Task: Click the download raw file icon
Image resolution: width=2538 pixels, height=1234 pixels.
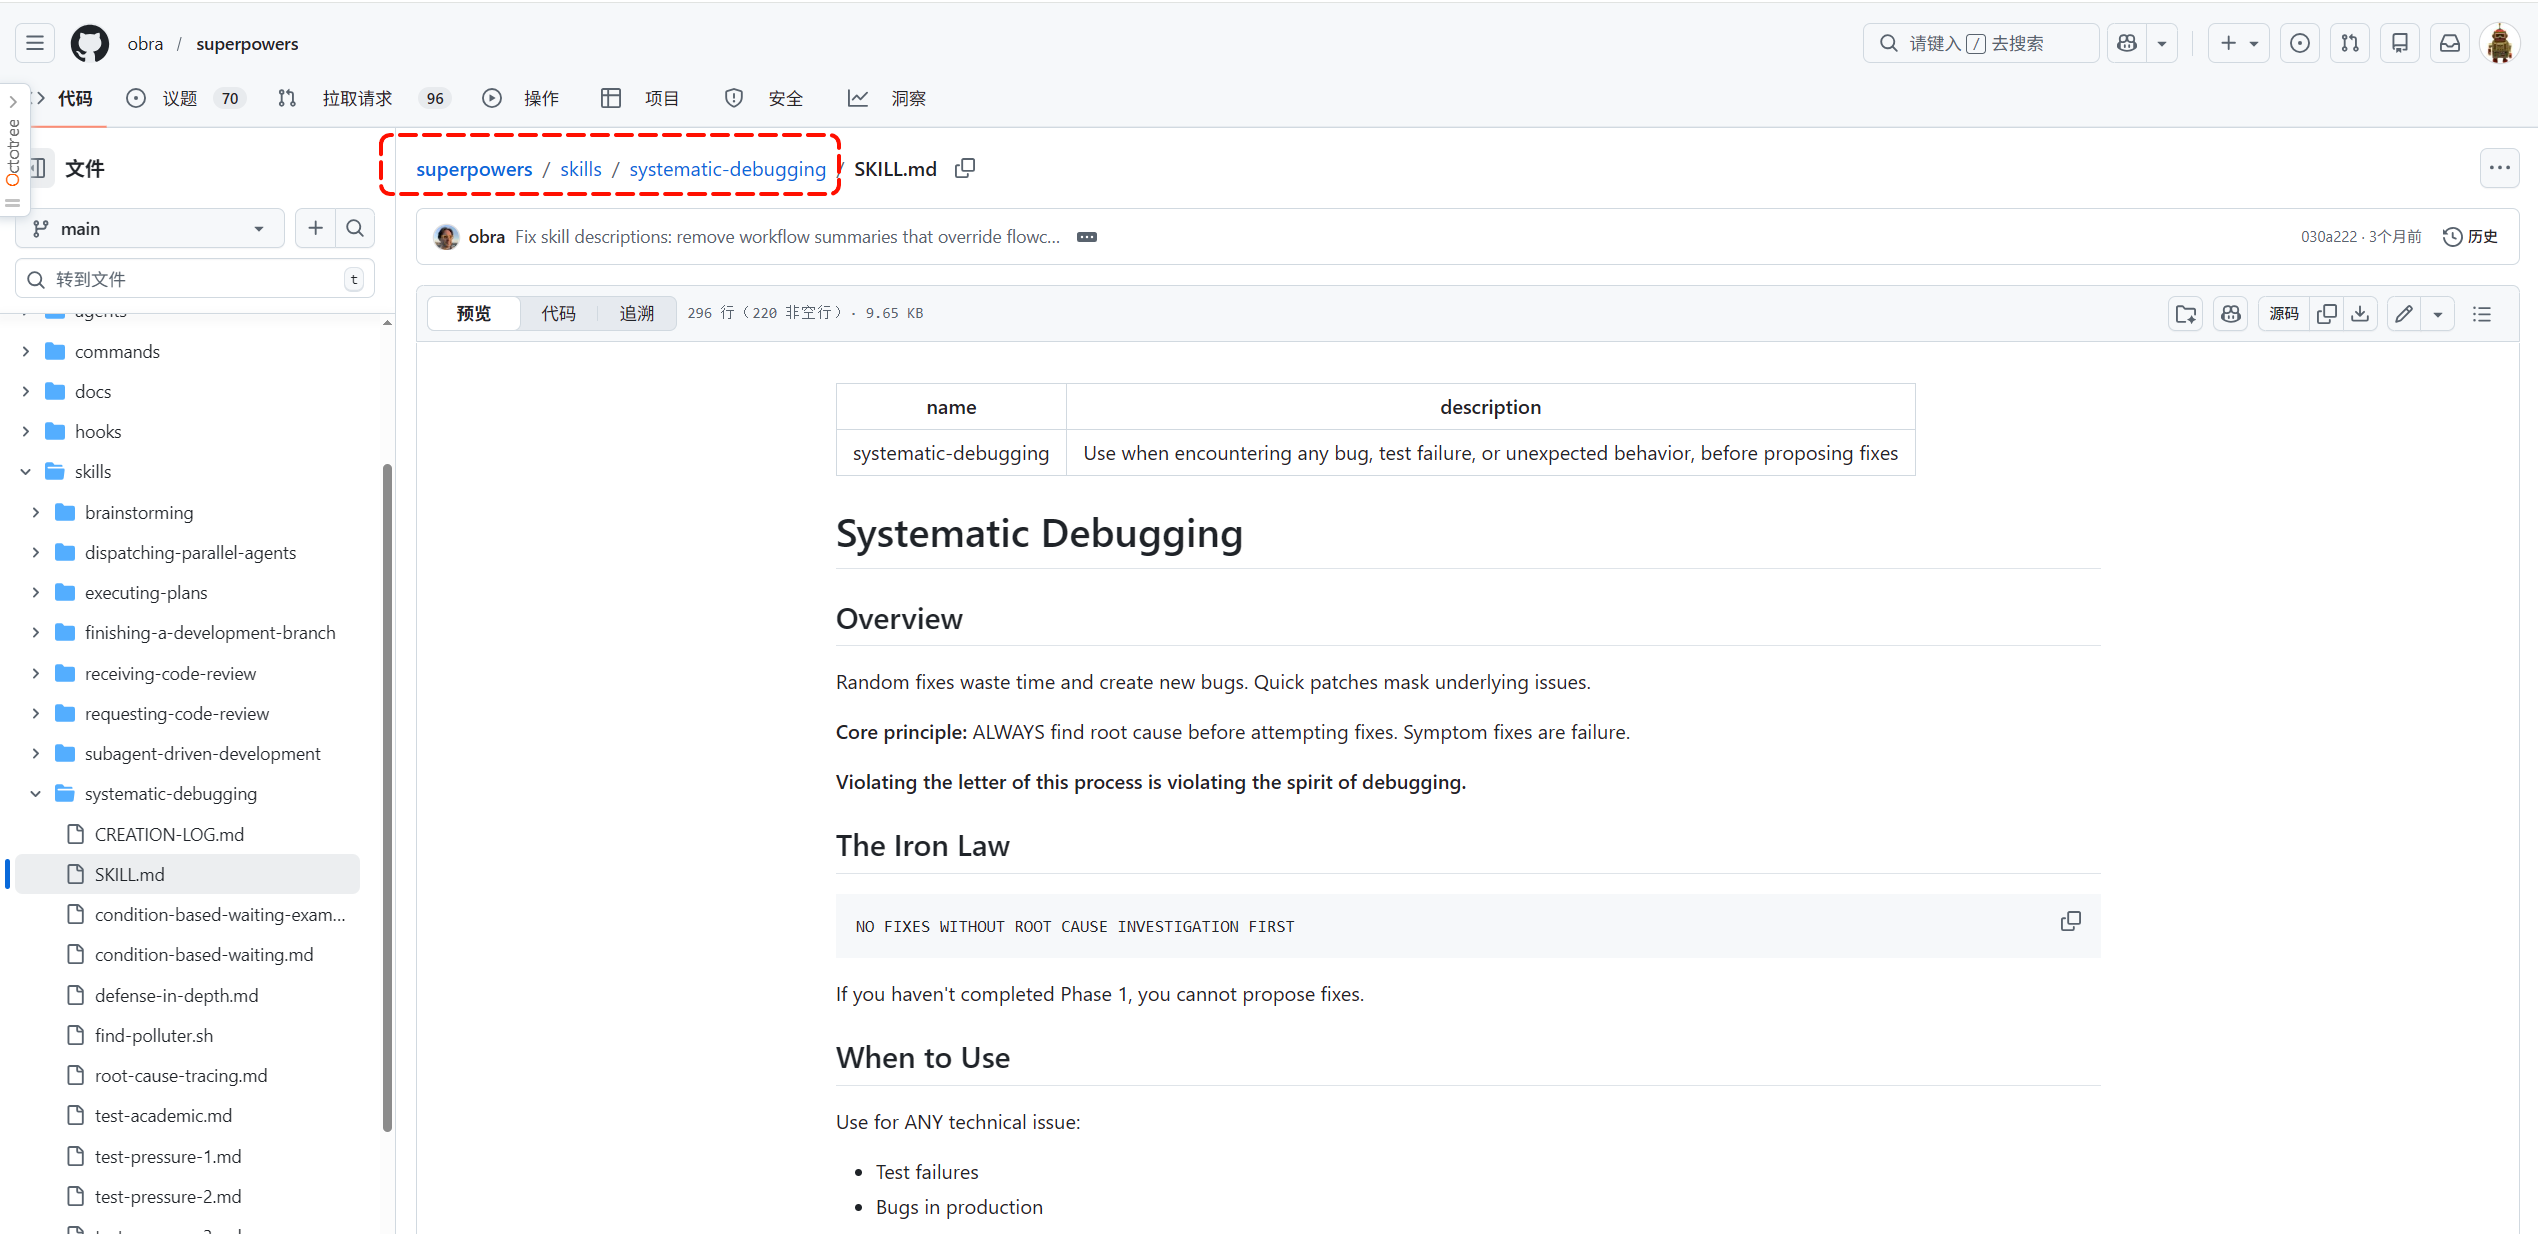Action: (2360, 314)
